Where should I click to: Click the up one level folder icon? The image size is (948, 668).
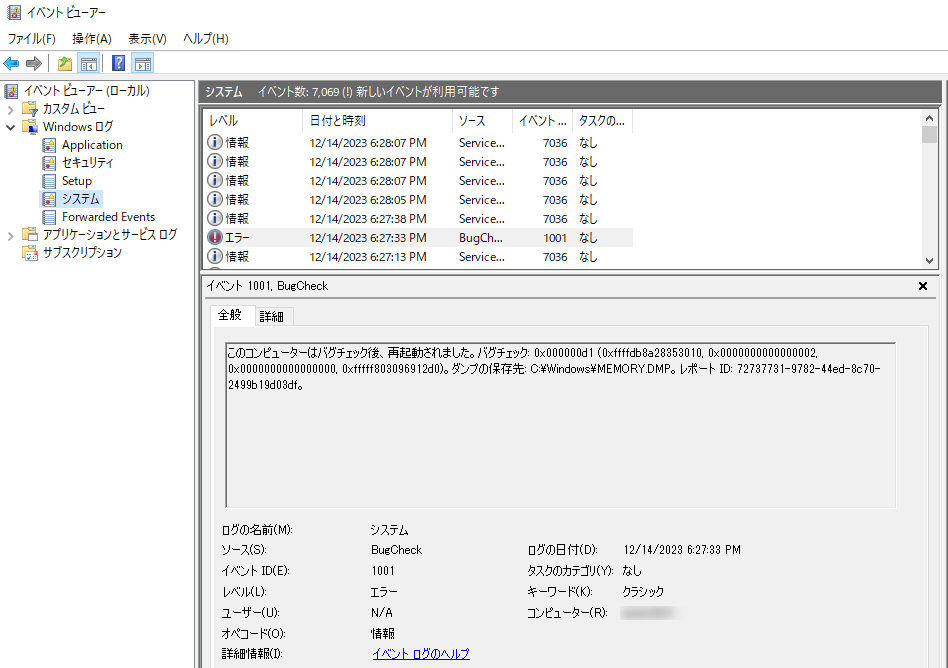pyautogui.click(x=65, y=63)
